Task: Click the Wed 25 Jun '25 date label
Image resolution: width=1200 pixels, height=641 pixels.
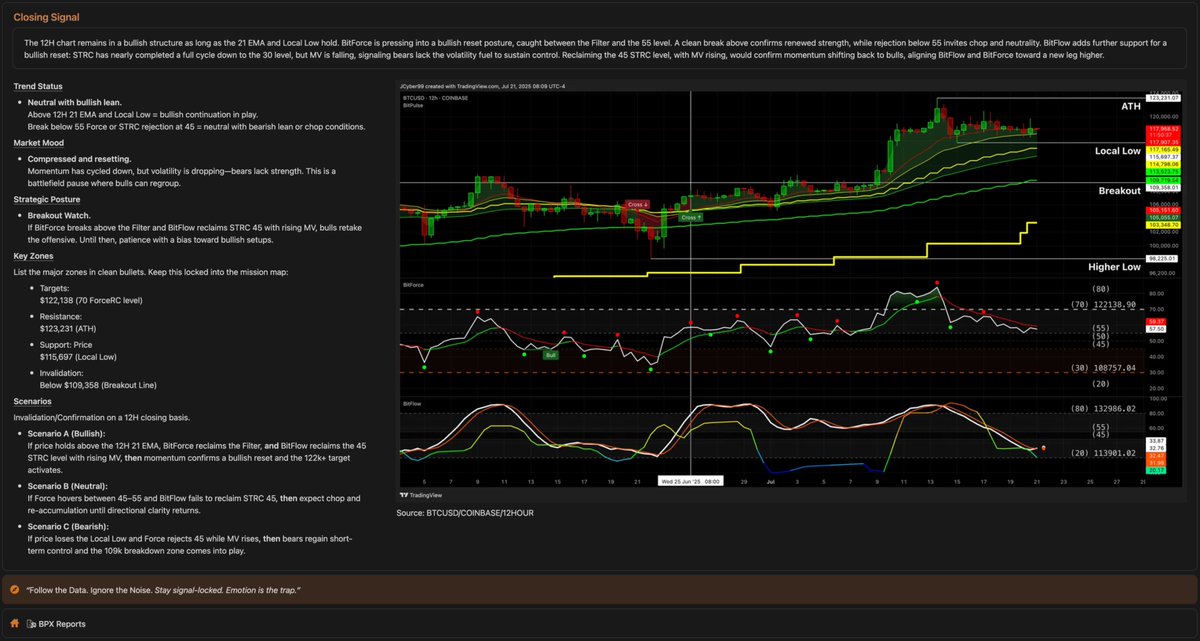Action: (691, 480)
